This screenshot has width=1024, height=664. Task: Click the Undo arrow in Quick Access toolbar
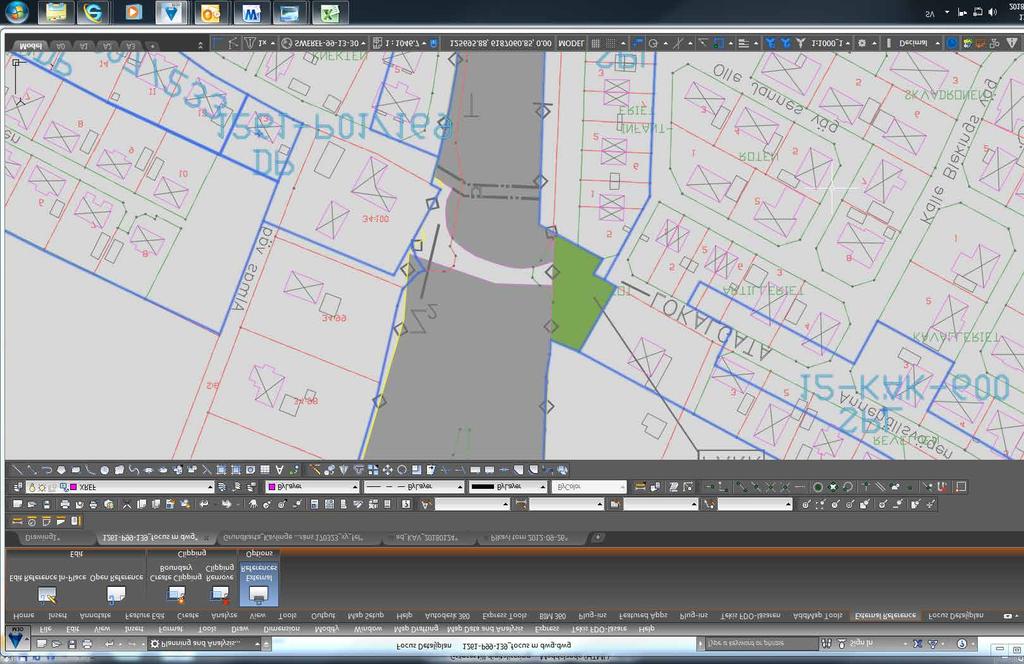pyautogui.click(x=109, y=644)
